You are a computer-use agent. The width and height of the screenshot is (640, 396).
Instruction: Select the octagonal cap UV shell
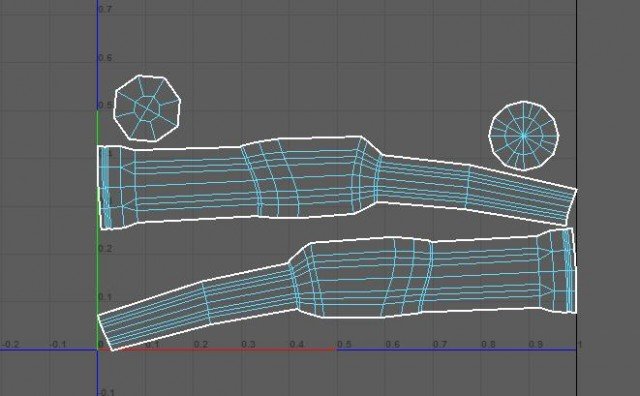[147, 108]
